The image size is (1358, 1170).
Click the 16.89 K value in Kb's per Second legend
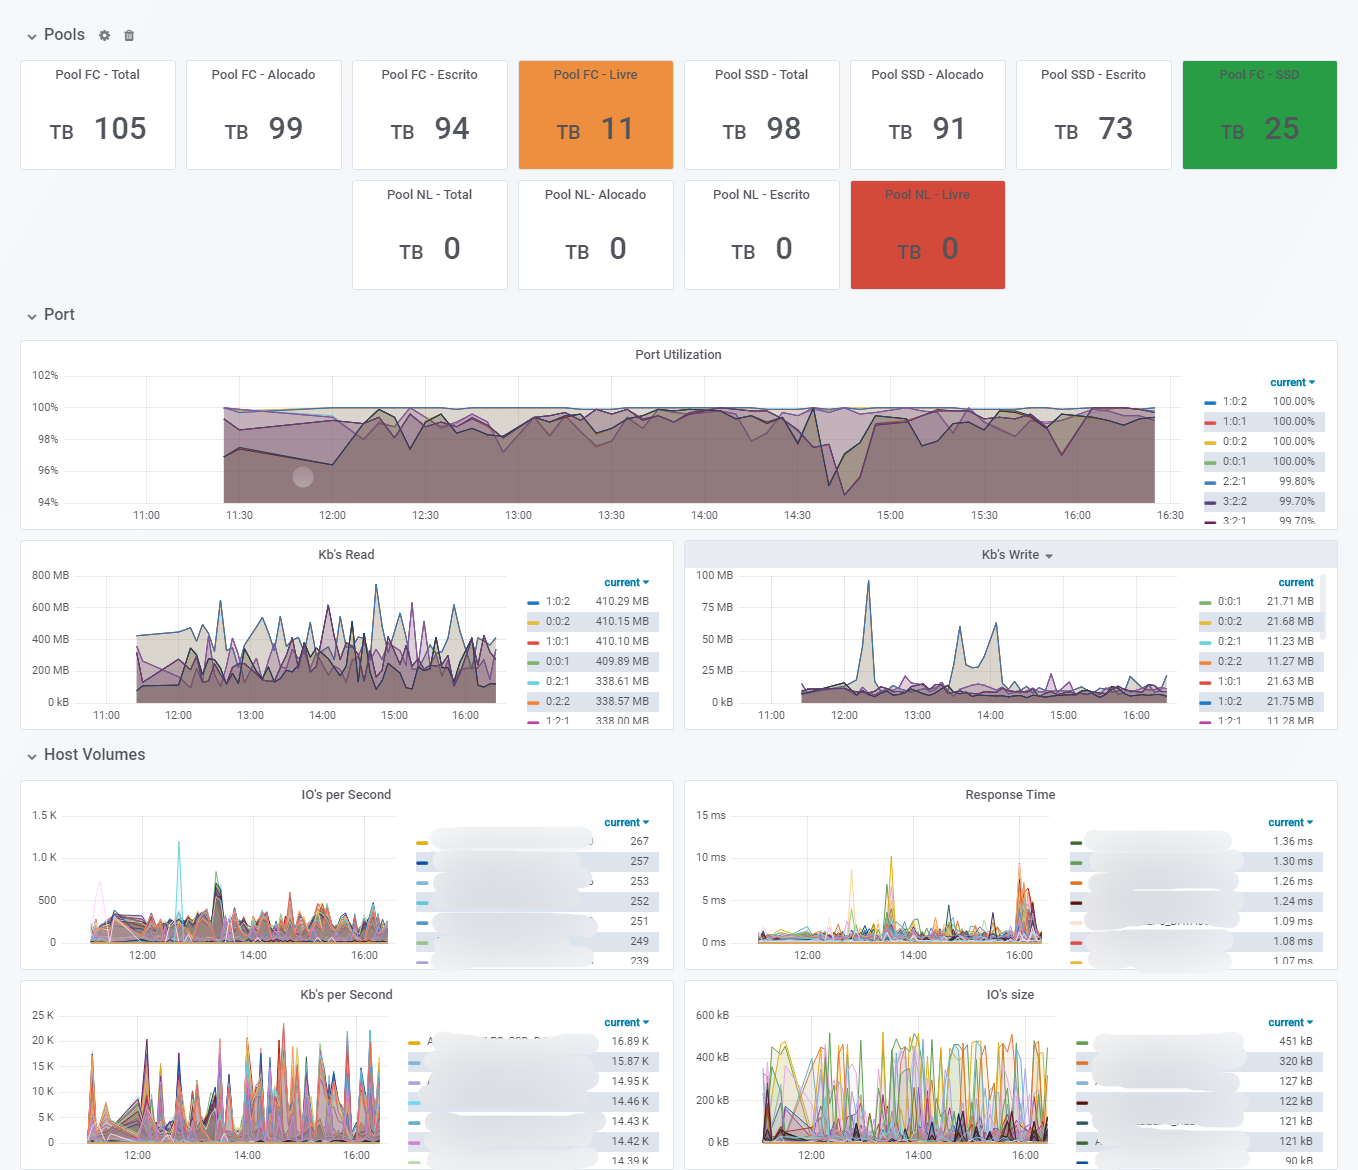[x=630, y=1042]
